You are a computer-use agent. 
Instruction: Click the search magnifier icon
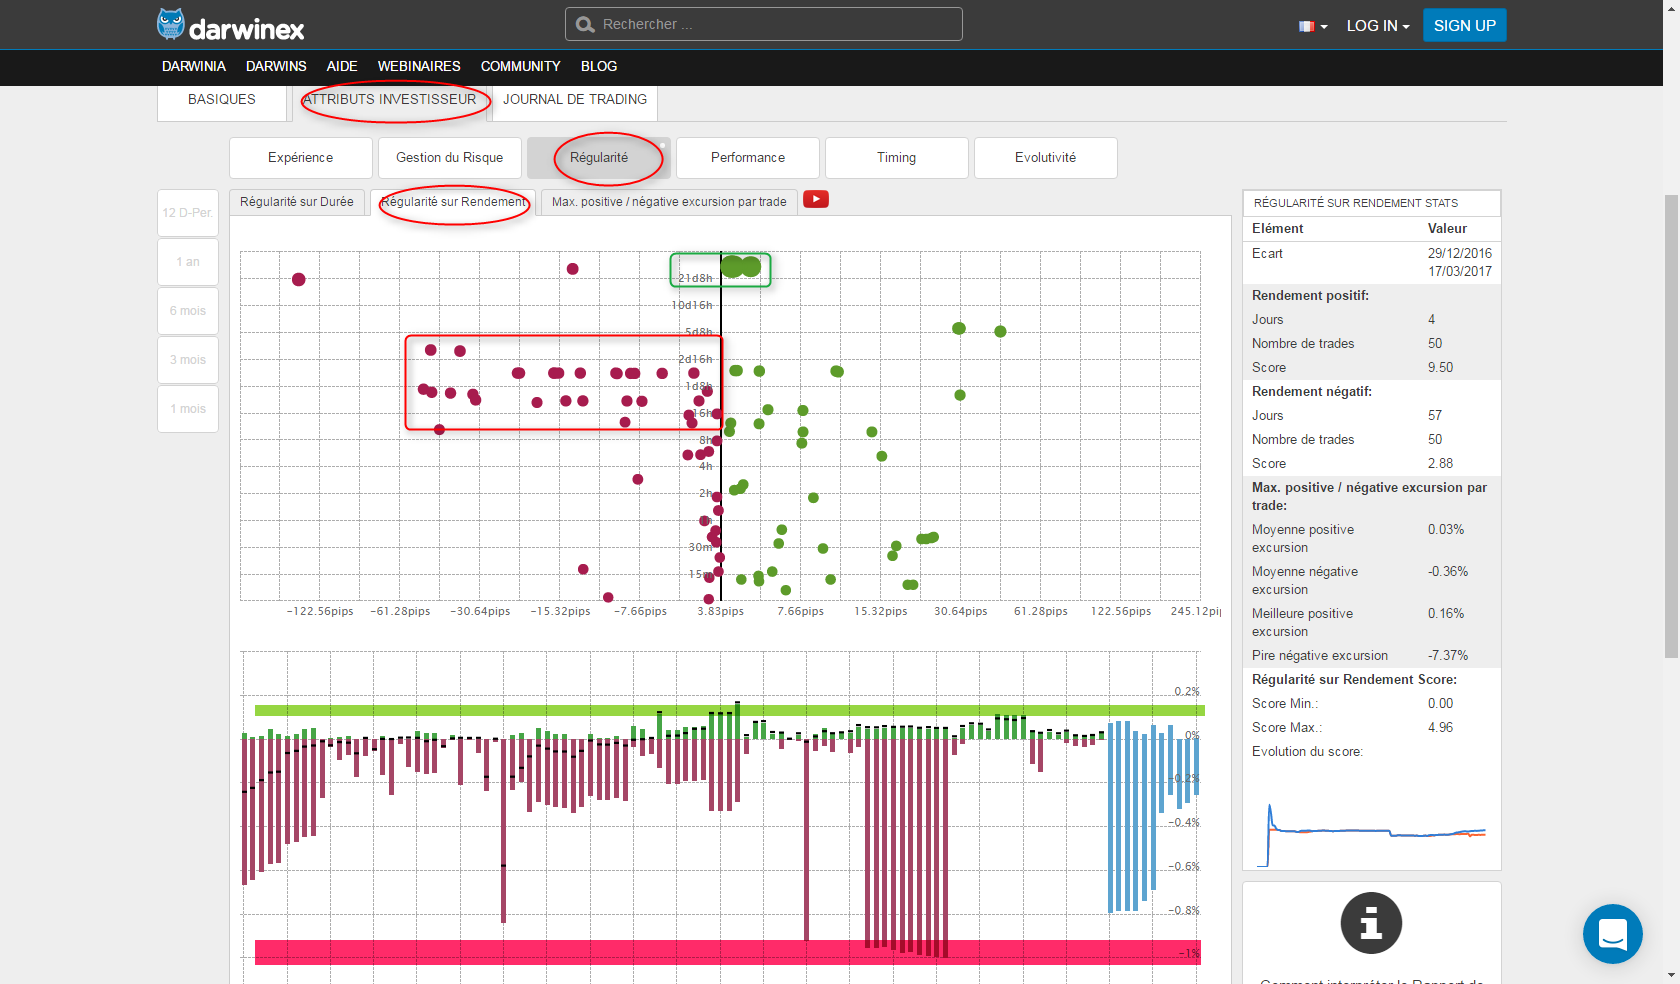pyautogui.click(x=585, y=24)
